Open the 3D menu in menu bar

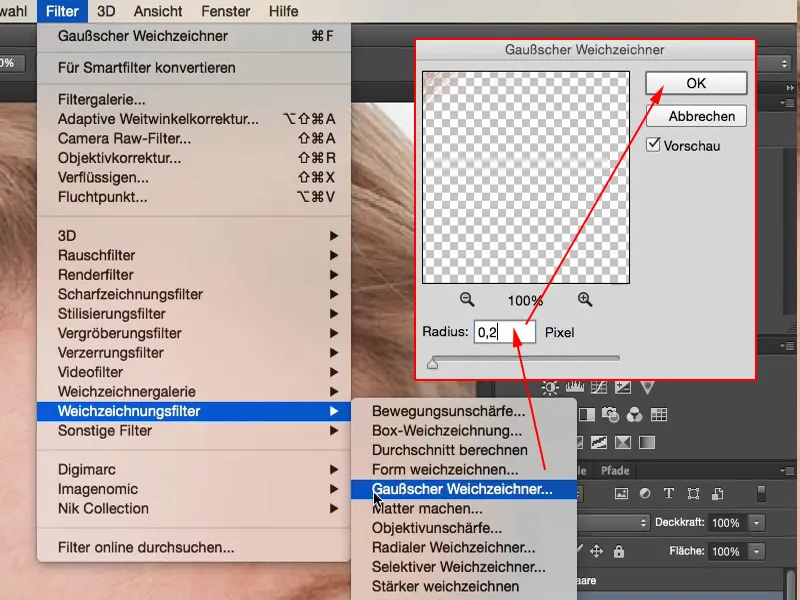point(106,11)
